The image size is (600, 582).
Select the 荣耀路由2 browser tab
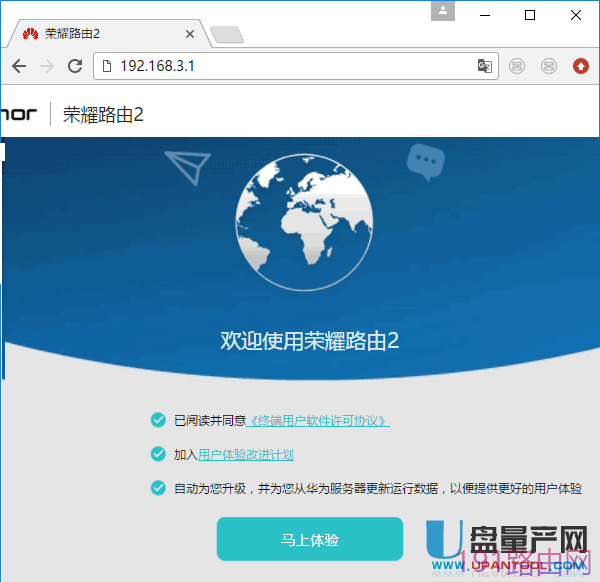coord(108,34)
